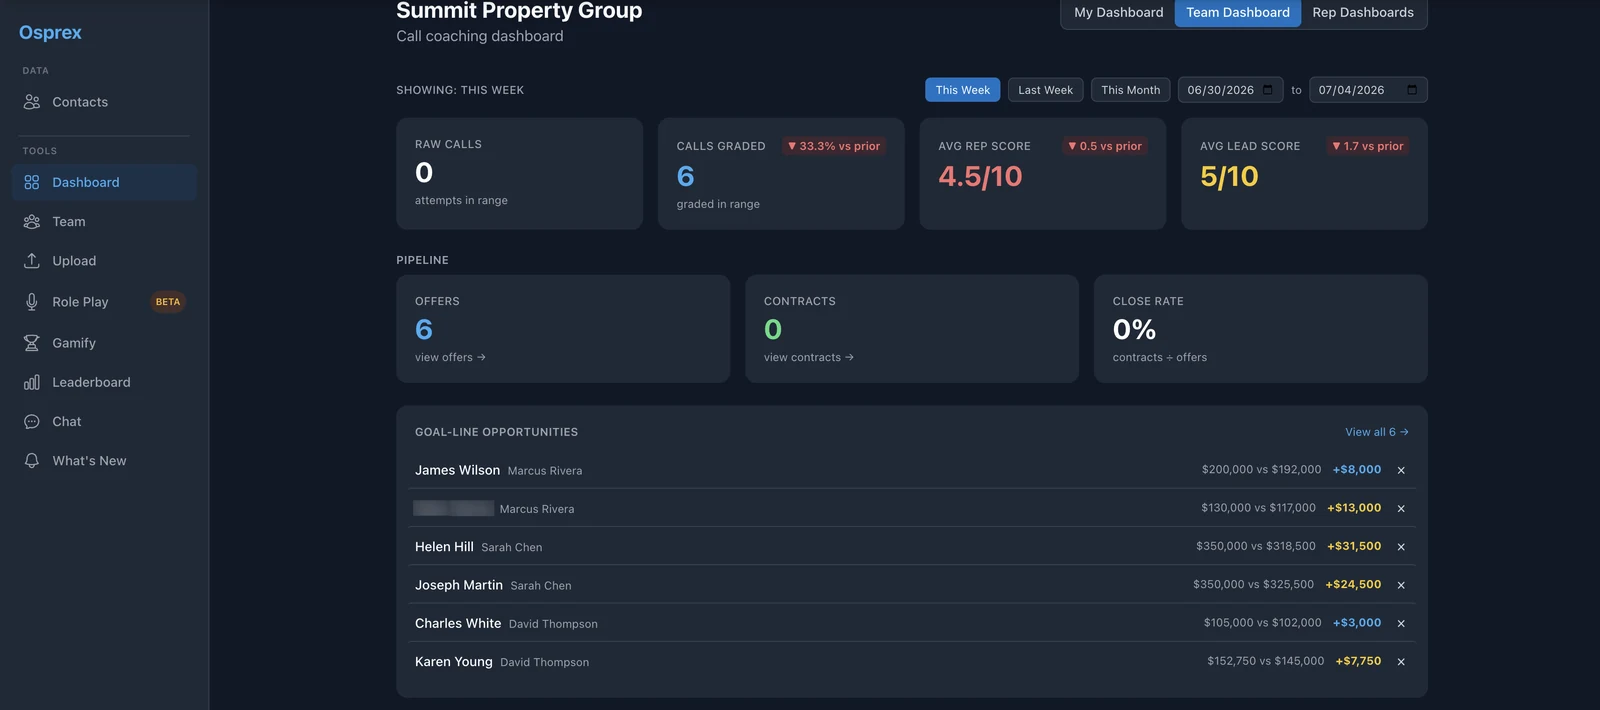The image size is (1600, 710).
Task: Open Gamify from sidebar
Action: 104,343
